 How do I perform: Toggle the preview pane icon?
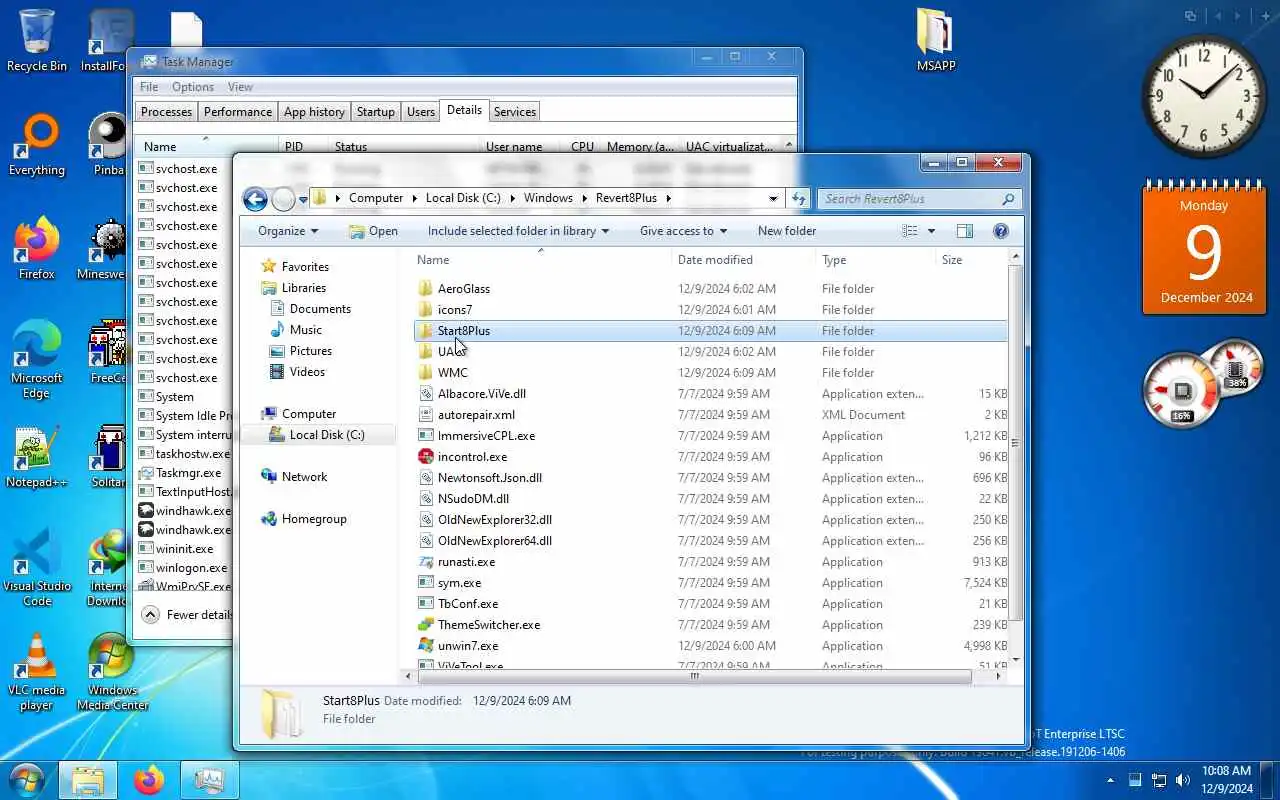pyautogui.click(x=964, y=231)
